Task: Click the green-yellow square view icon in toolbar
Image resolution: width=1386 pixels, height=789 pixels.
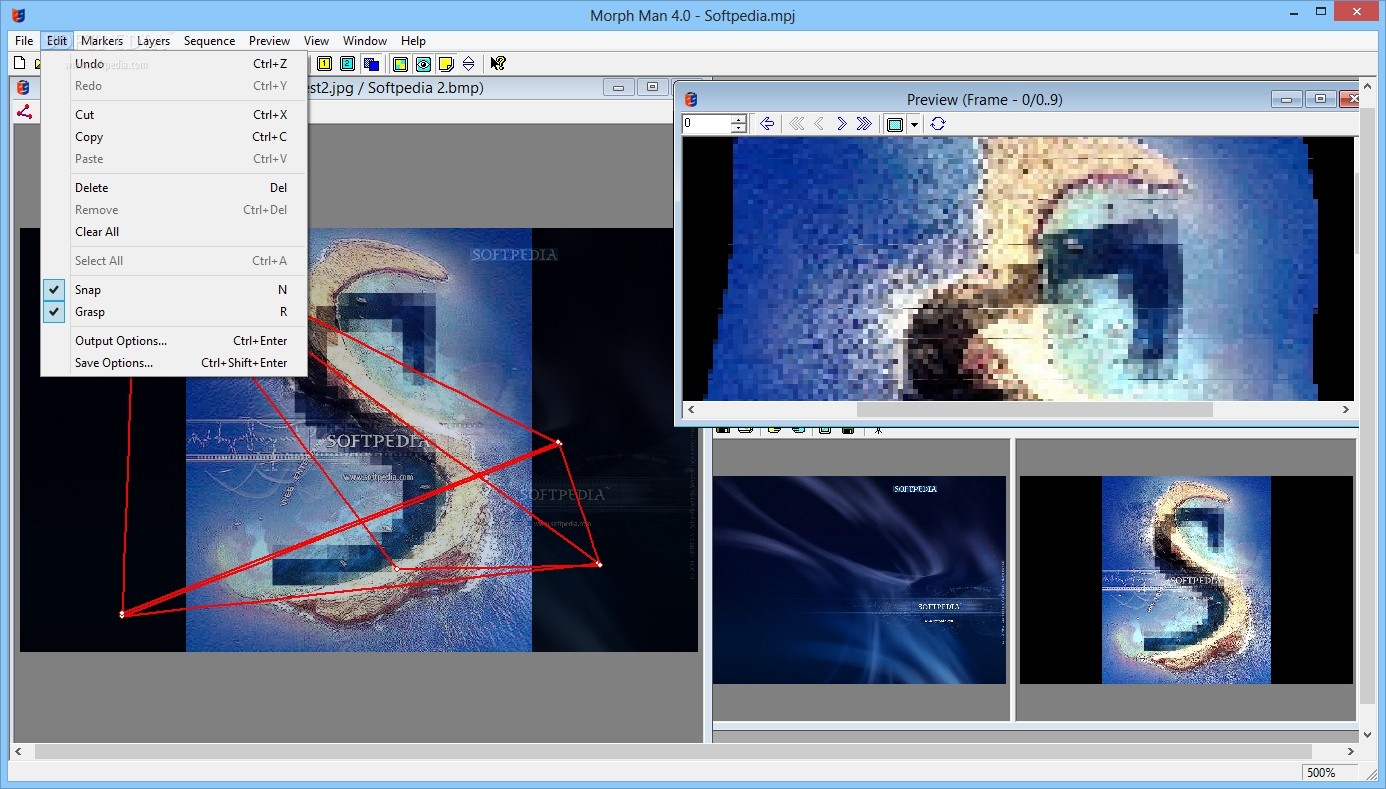Action: click(x=400, y=64)
